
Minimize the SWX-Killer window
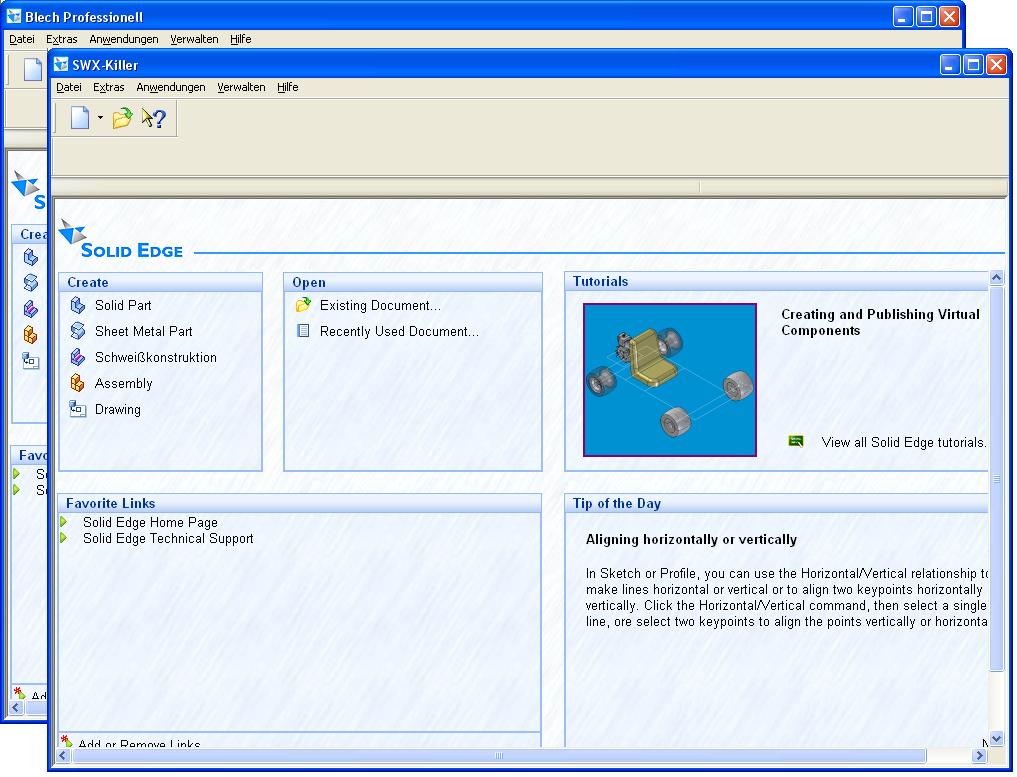[950, 64]
